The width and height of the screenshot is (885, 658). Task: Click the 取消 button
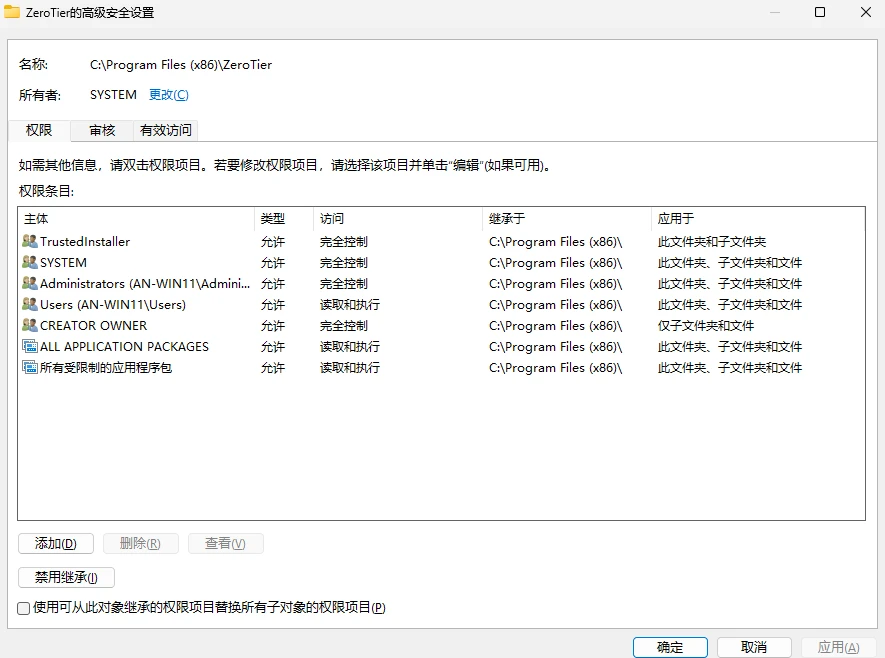754,647
